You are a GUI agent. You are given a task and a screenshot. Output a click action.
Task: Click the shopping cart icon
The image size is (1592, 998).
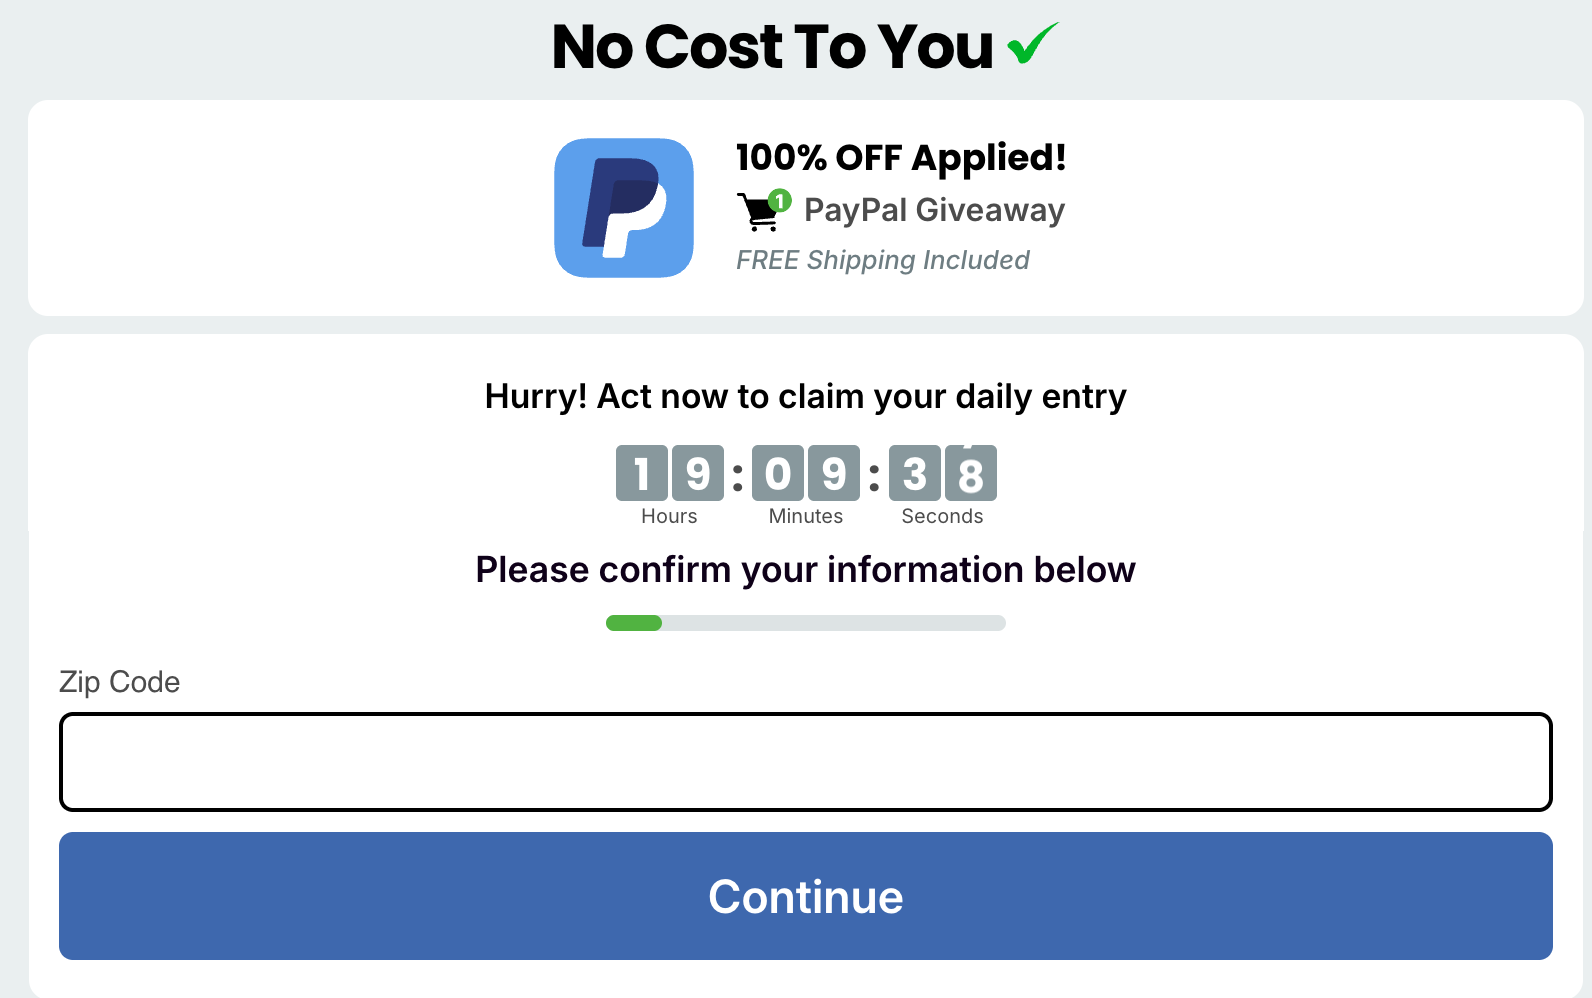pyautogui.click(x=759, y=212)
